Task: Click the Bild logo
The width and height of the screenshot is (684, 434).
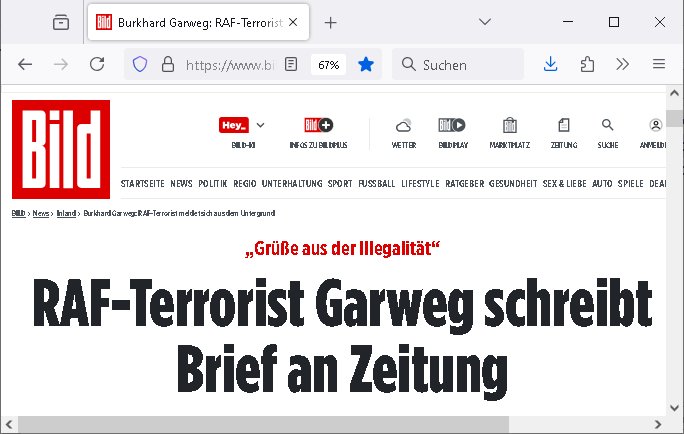Action: (x=61, y=149)
